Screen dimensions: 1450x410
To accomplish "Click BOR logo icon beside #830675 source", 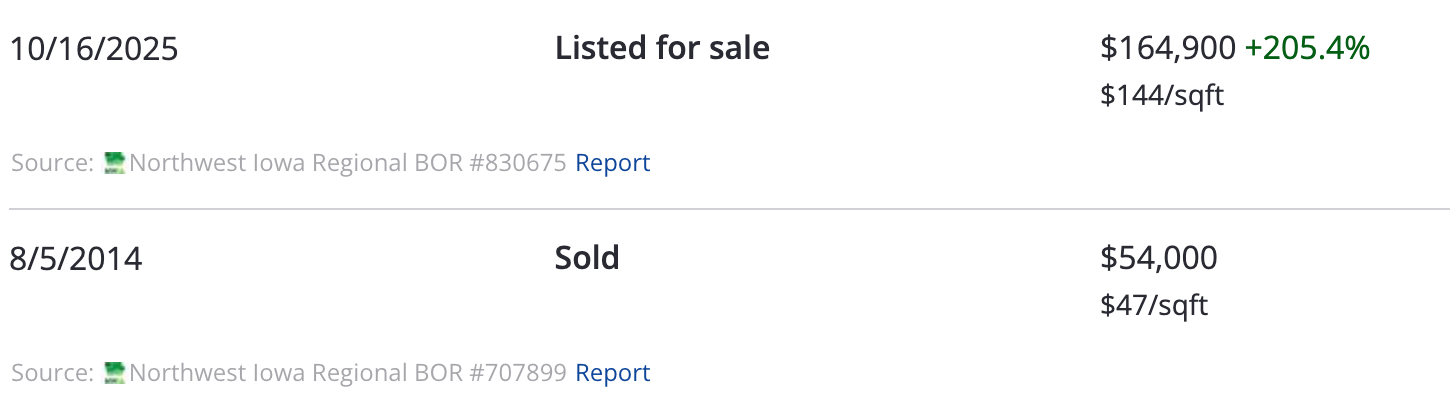I will pyautogui.click(x=115, y=163).
